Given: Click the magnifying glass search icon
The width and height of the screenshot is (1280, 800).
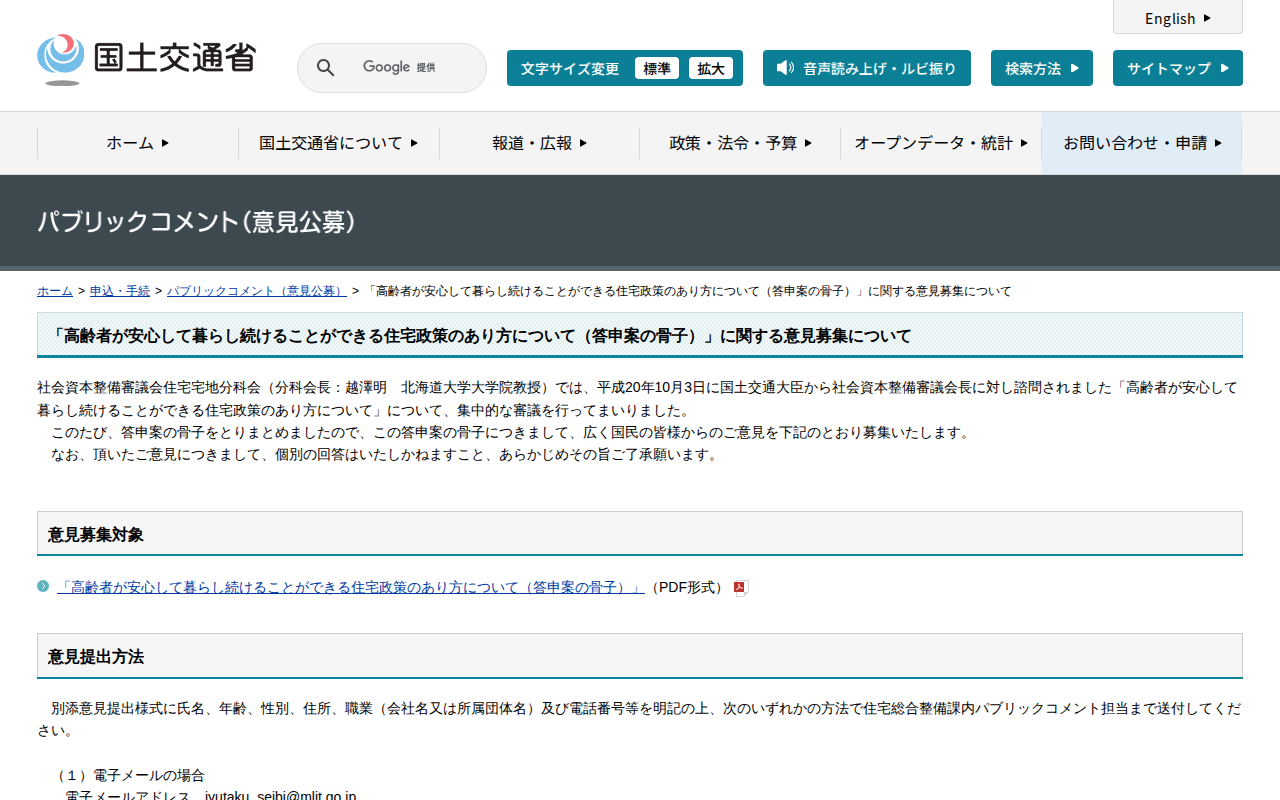Looking at the screenshot, I should click(325, 67).
